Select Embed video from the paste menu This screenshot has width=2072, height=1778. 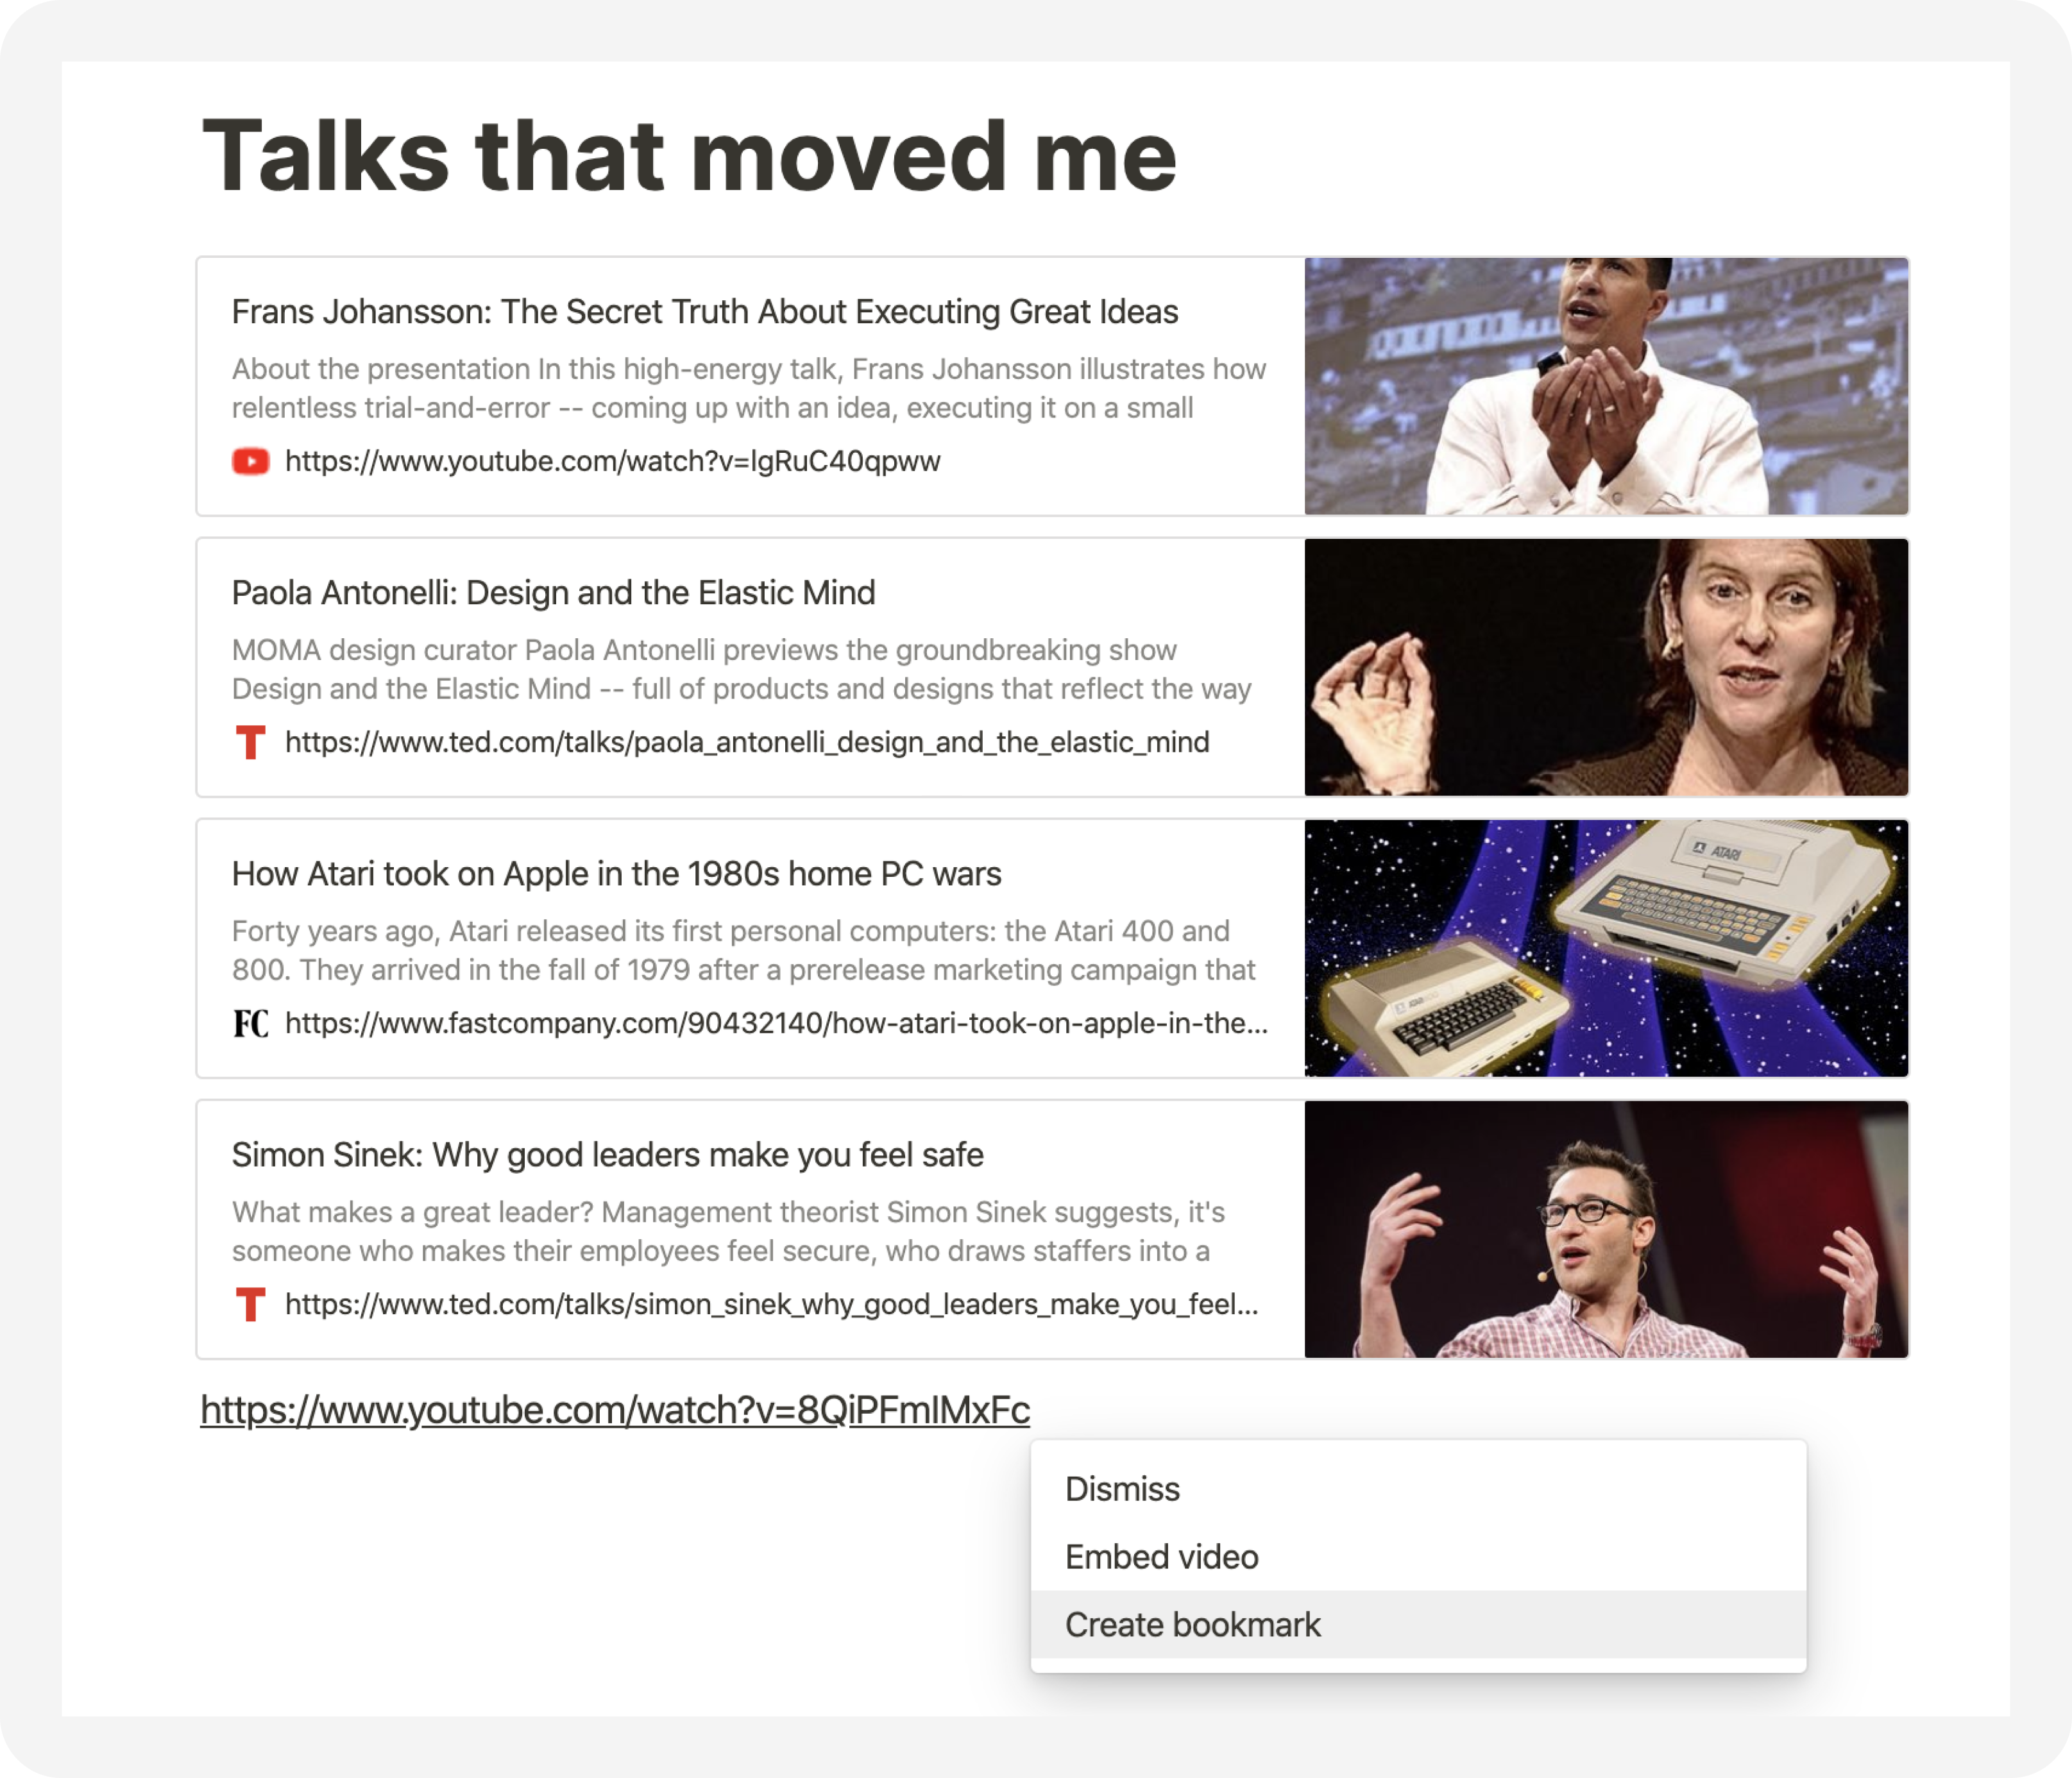pos(1418,1556)
